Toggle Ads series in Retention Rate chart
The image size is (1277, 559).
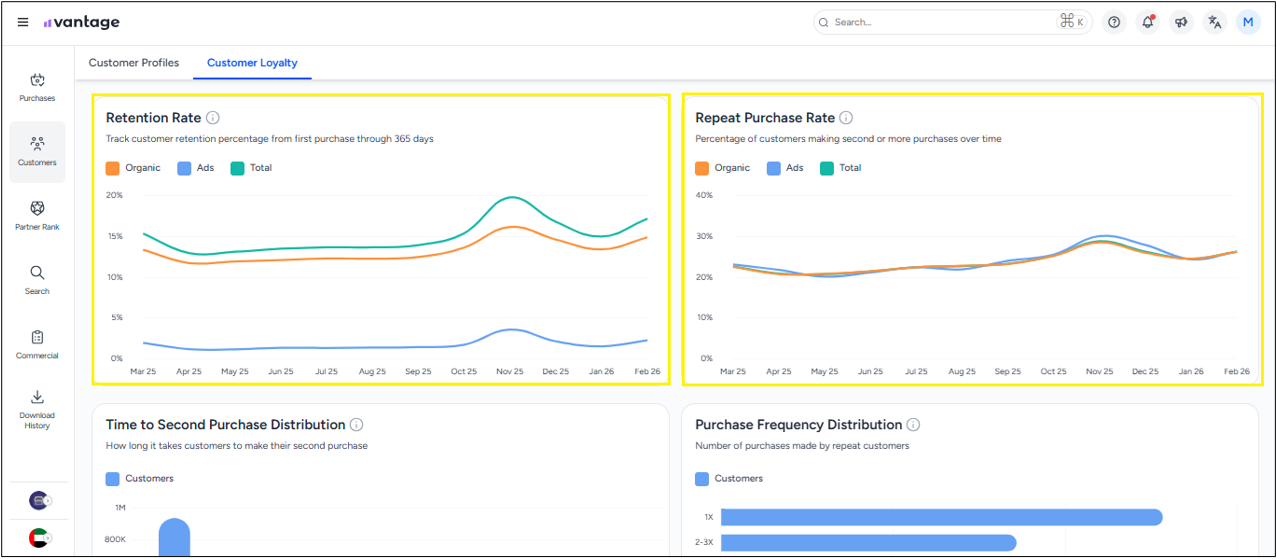[x=196, y=168]
